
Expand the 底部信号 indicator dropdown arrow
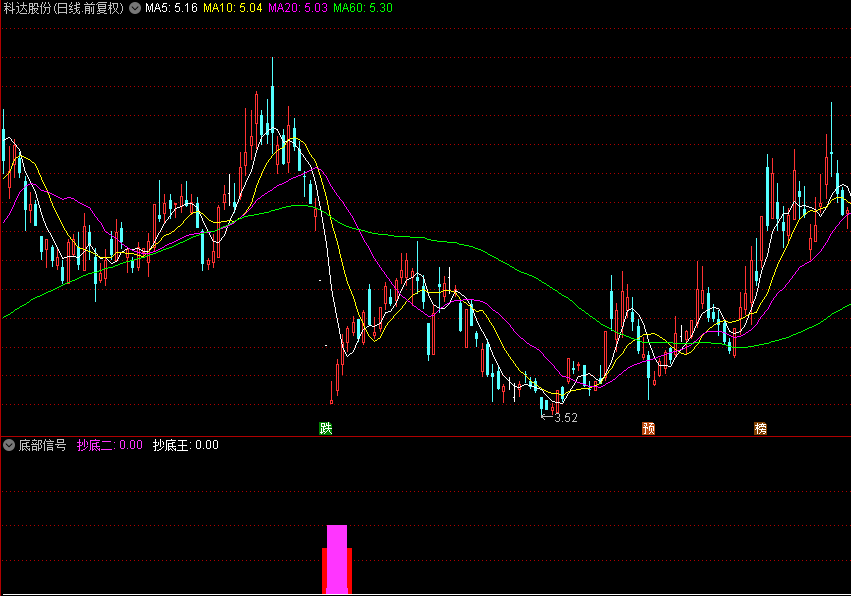[9, 446]
